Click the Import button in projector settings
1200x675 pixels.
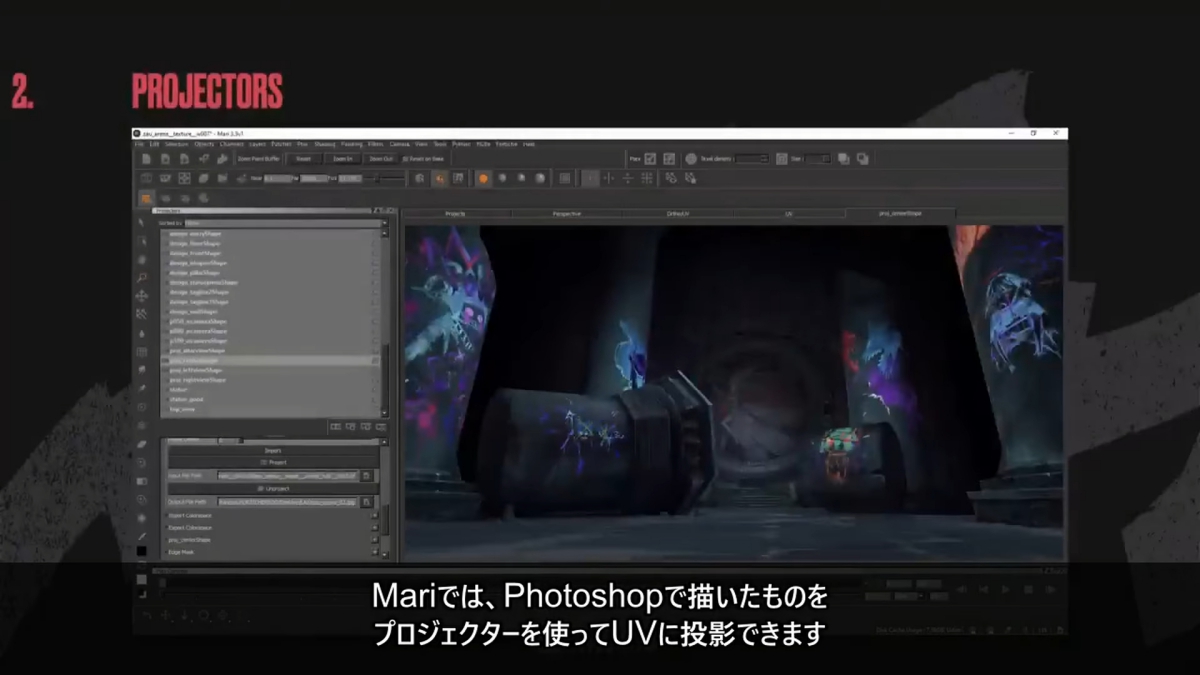coord(273,451)
